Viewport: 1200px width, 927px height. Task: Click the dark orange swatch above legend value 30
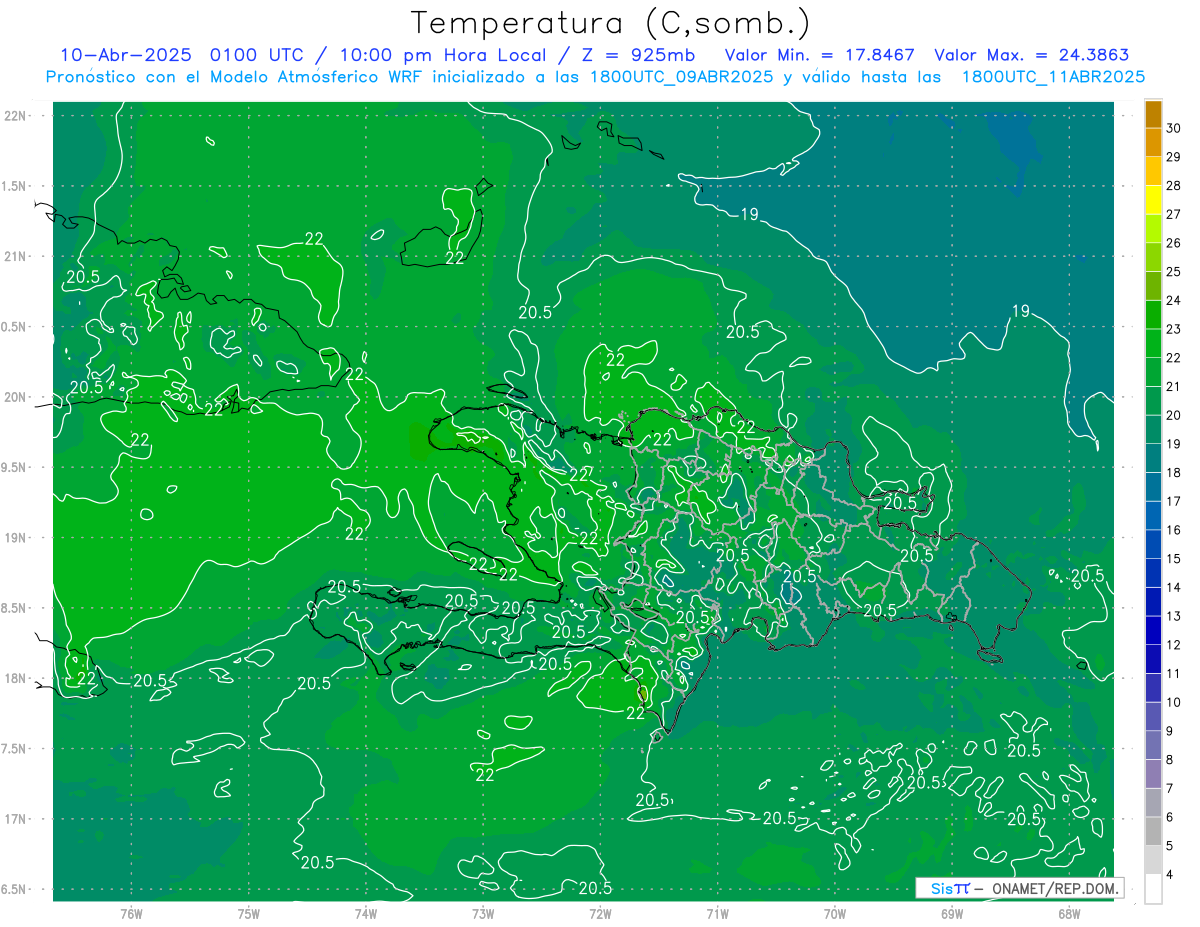1153,115
